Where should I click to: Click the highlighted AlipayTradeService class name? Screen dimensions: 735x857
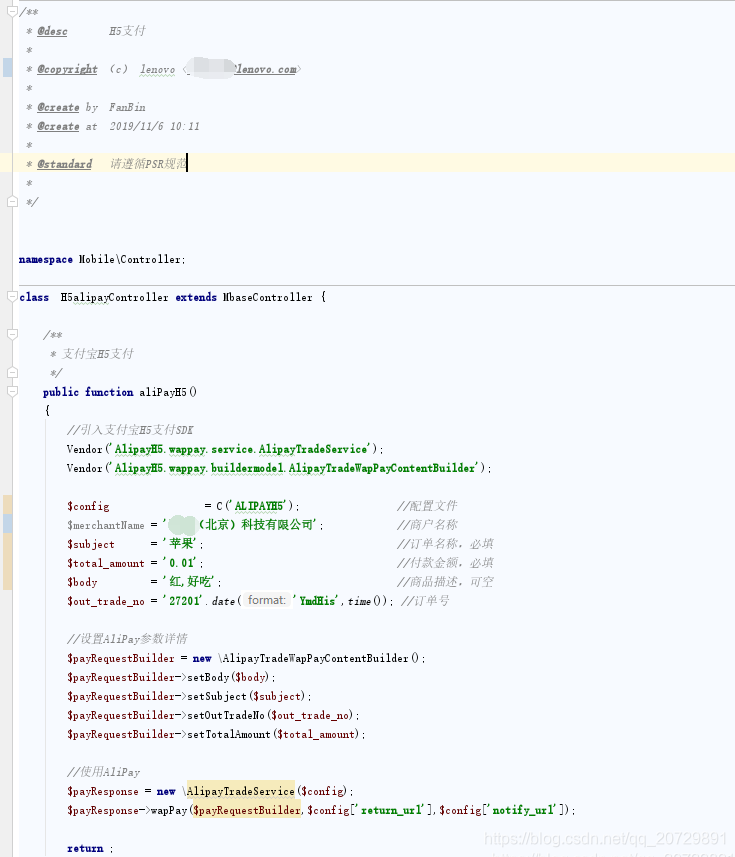241,791
